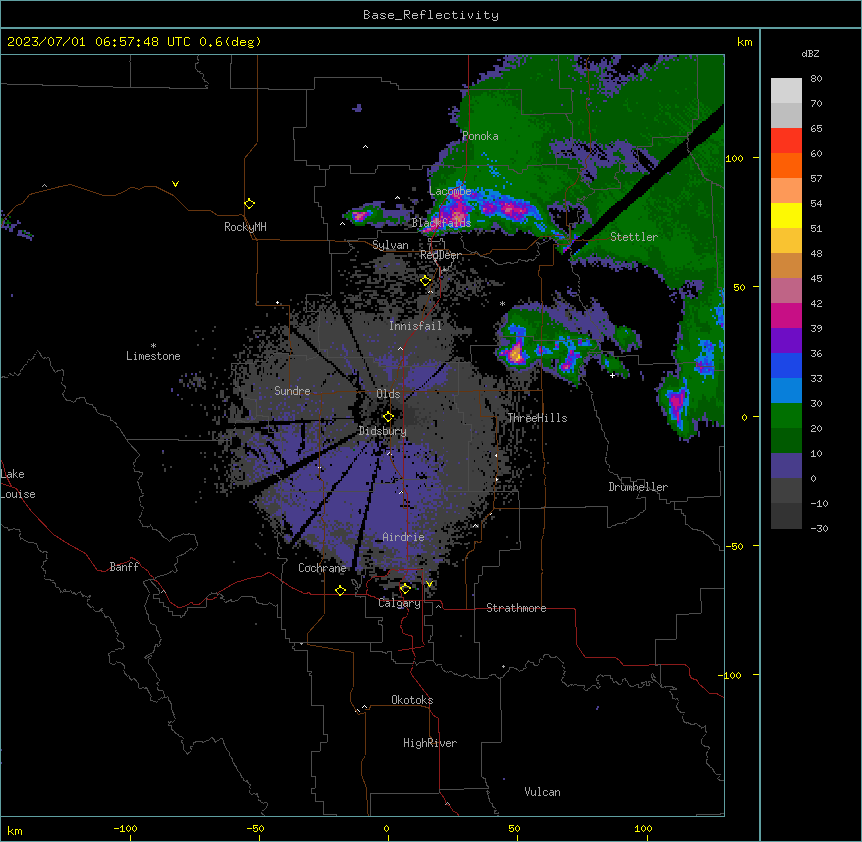
Task: Click the 80 value in the dBZ legend
Action: click(816, 79)
